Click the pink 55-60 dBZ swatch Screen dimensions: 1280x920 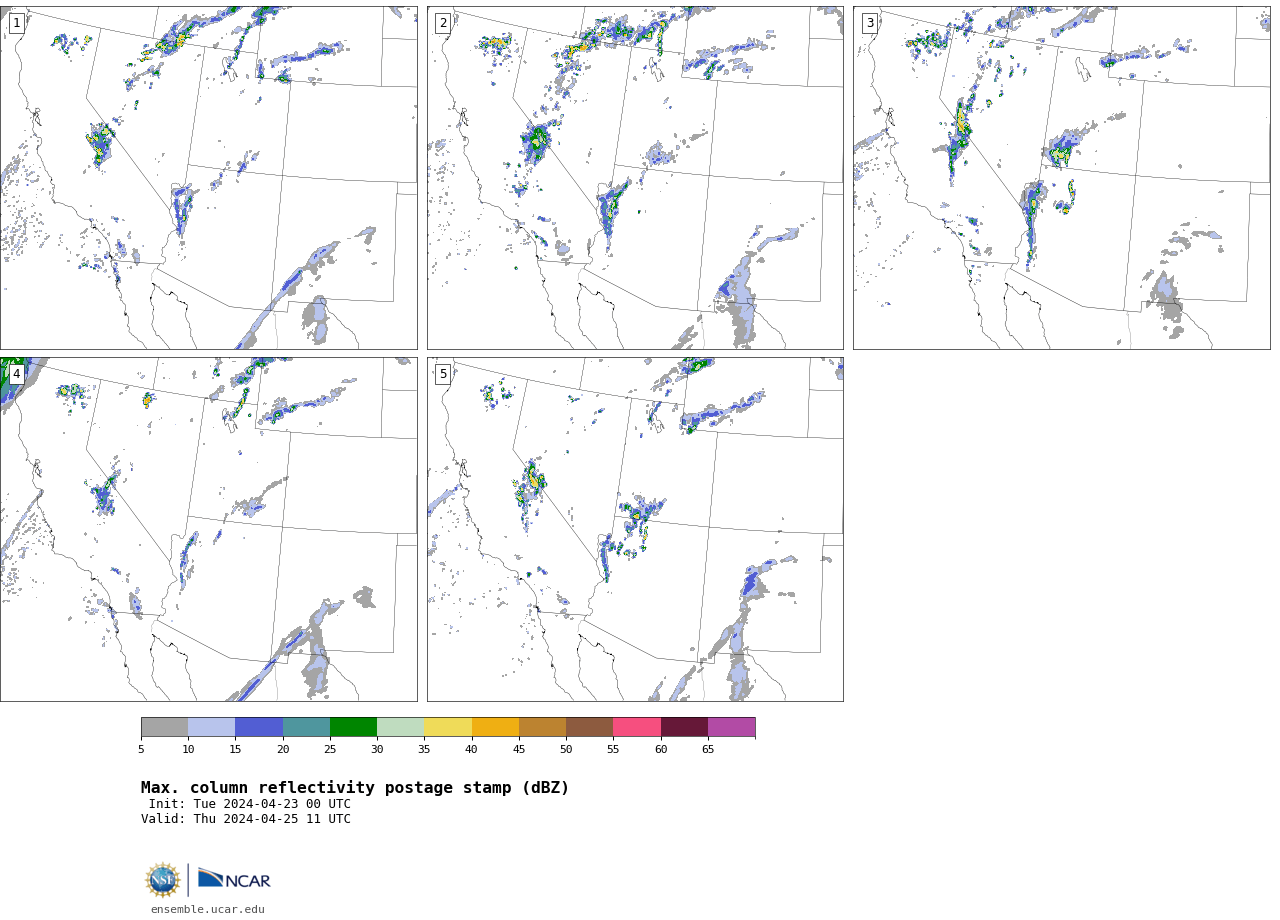[x=637, y=727]
